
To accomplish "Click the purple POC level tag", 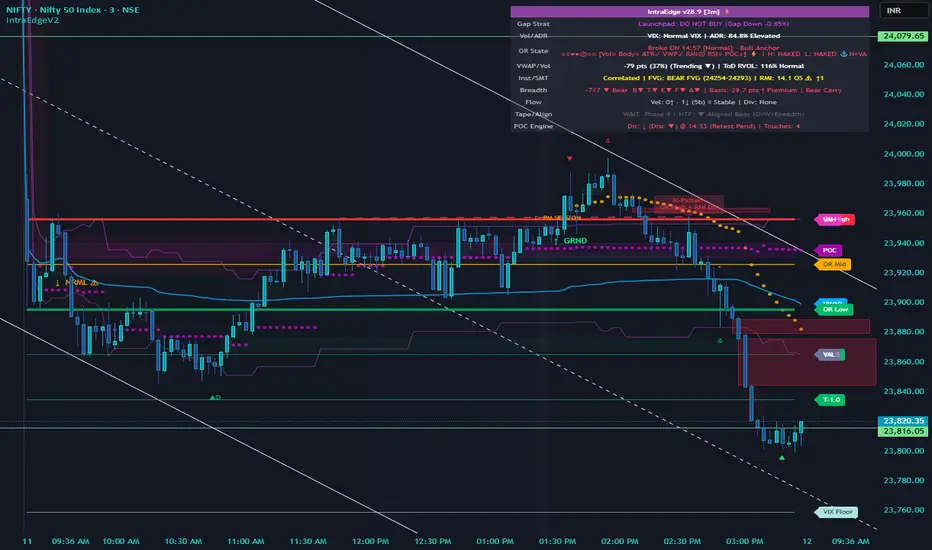I will coord(829,250).
